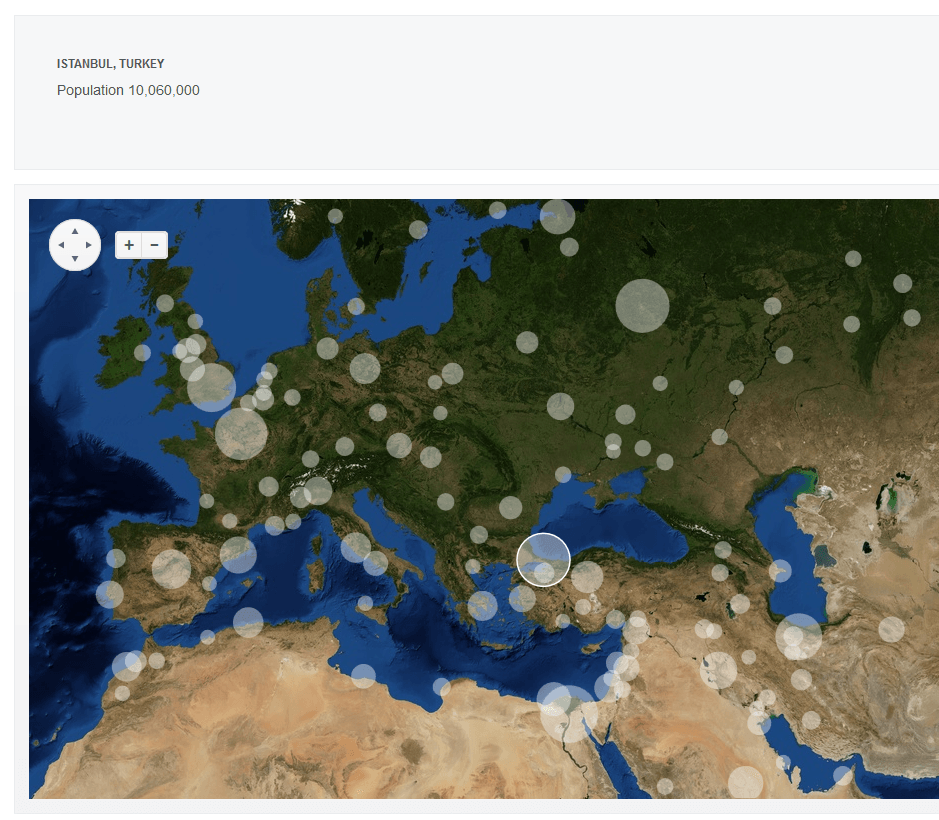This screenshot has width=939, height=820.
Task: Select the large Paris bubble in France
Action: point(241,434)
